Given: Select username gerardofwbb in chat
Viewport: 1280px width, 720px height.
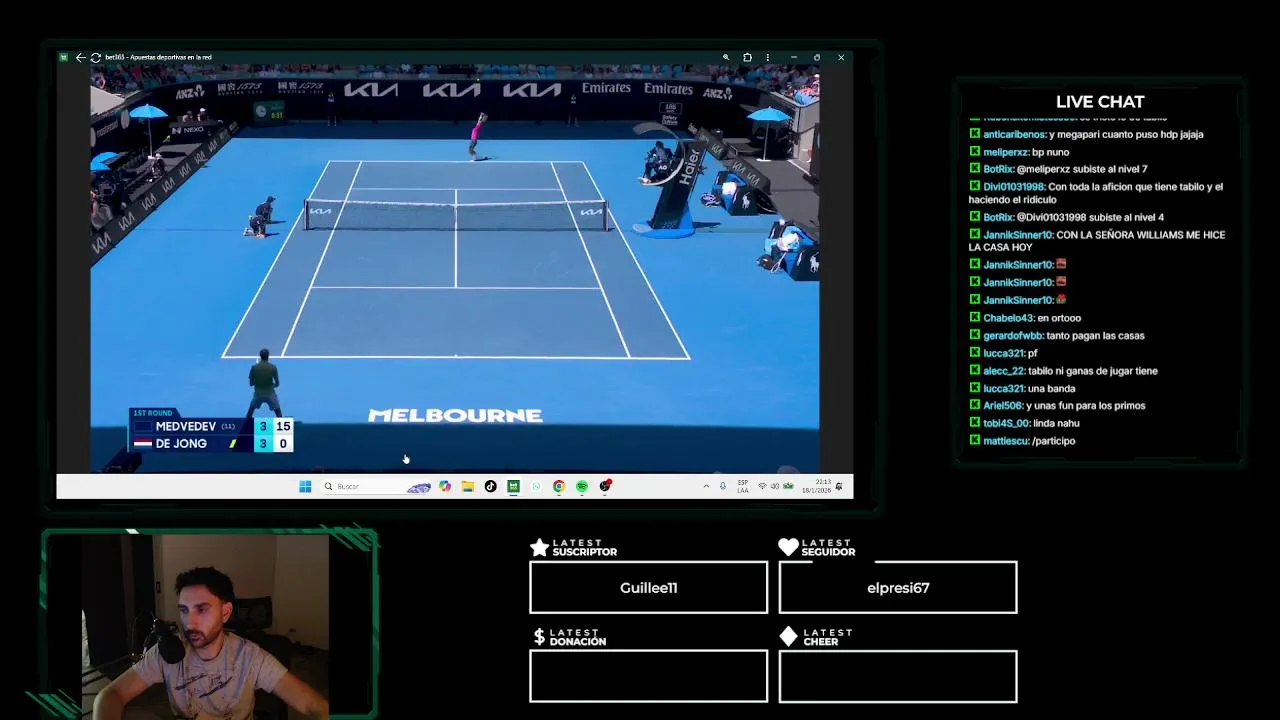Looking at the screenshot, I should pyautogui.click(x=1013, y=336).
